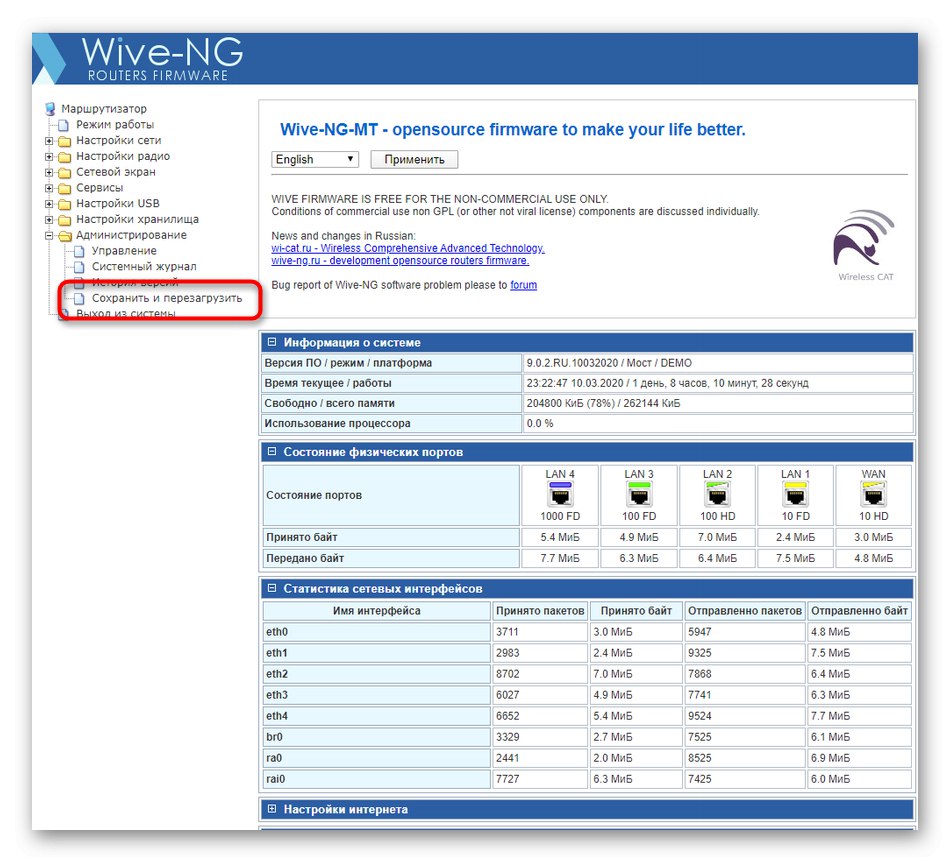Viewport: 950px width, 862px height.
Task: Click the folder icon of Сетевой экран
Action: [64, 173]
